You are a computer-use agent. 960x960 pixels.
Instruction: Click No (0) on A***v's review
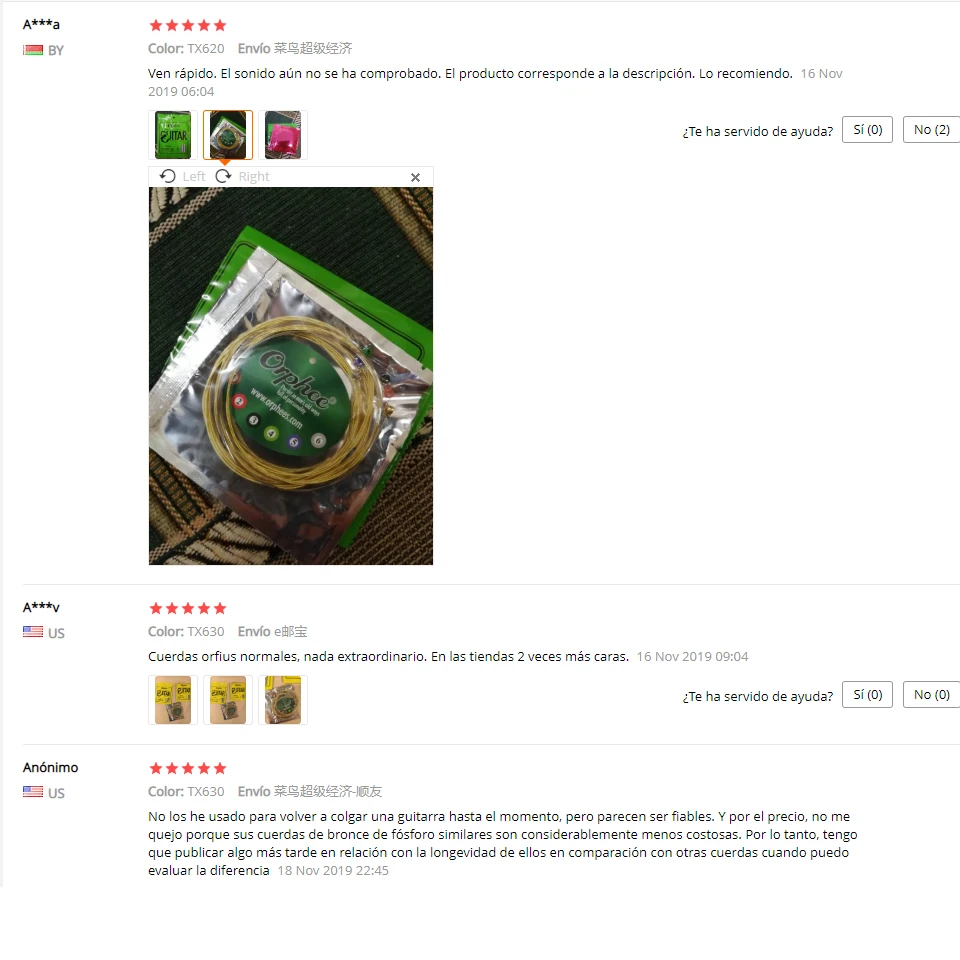tap(931, 695)
